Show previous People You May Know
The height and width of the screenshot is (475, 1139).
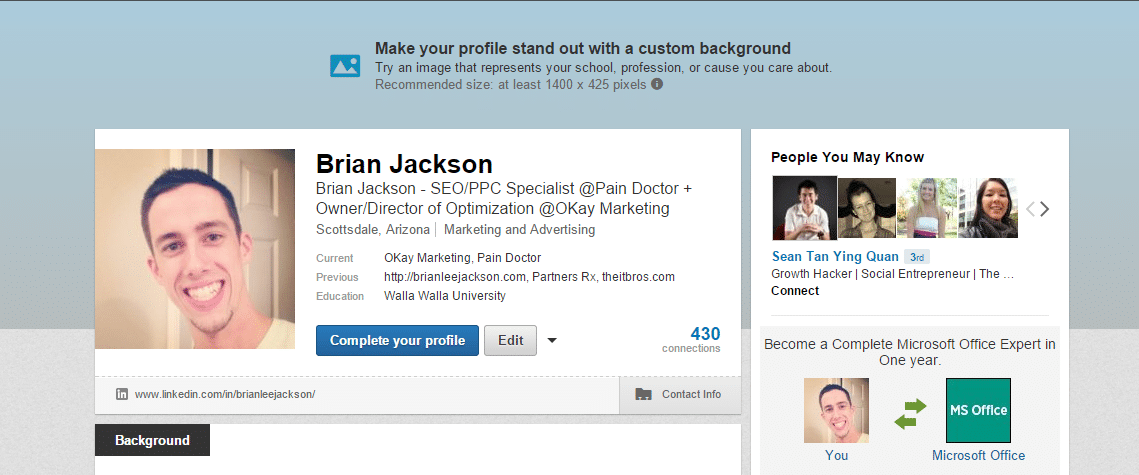pos(1029,209)
